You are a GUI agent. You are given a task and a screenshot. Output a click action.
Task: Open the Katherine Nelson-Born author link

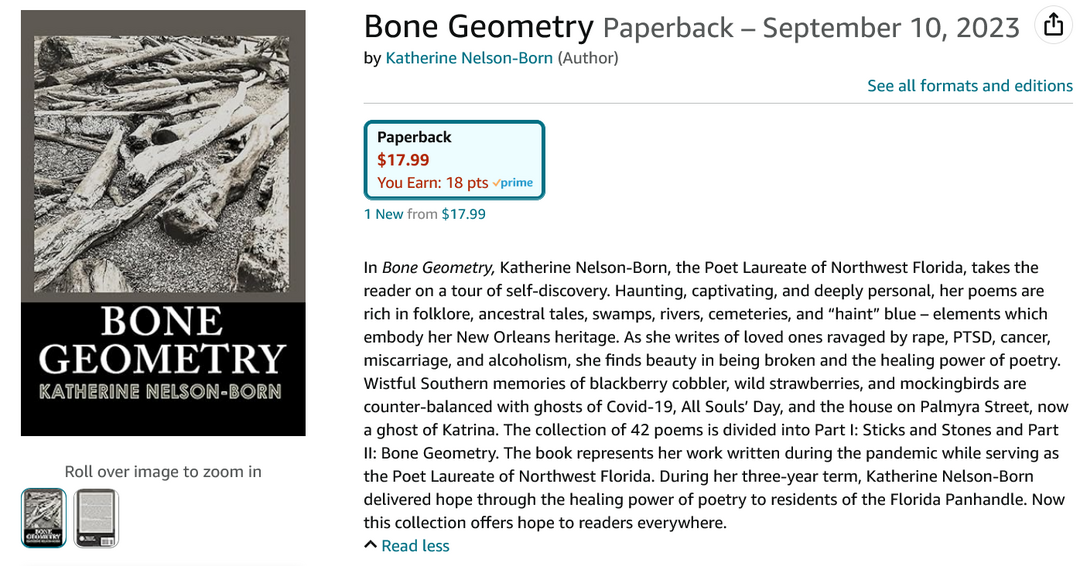coord(469,58)
